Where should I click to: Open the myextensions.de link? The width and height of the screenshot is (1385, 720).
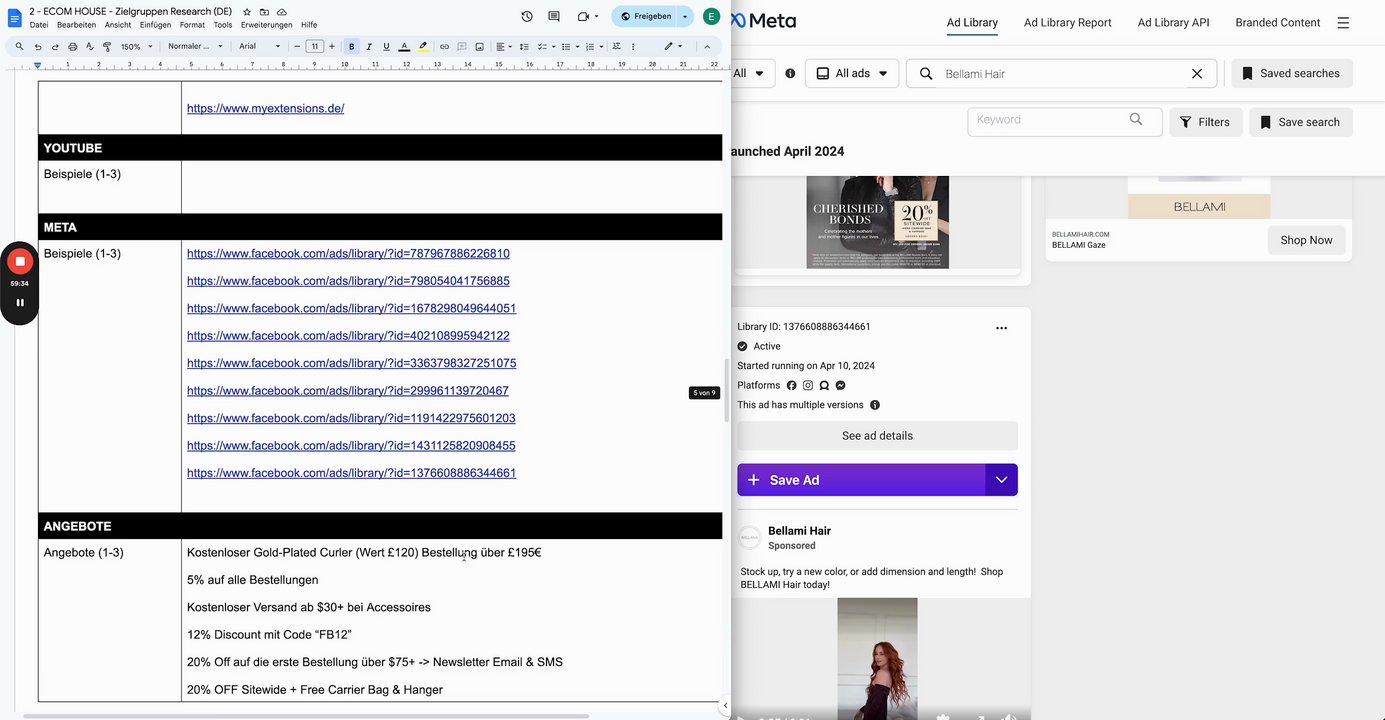266,108
